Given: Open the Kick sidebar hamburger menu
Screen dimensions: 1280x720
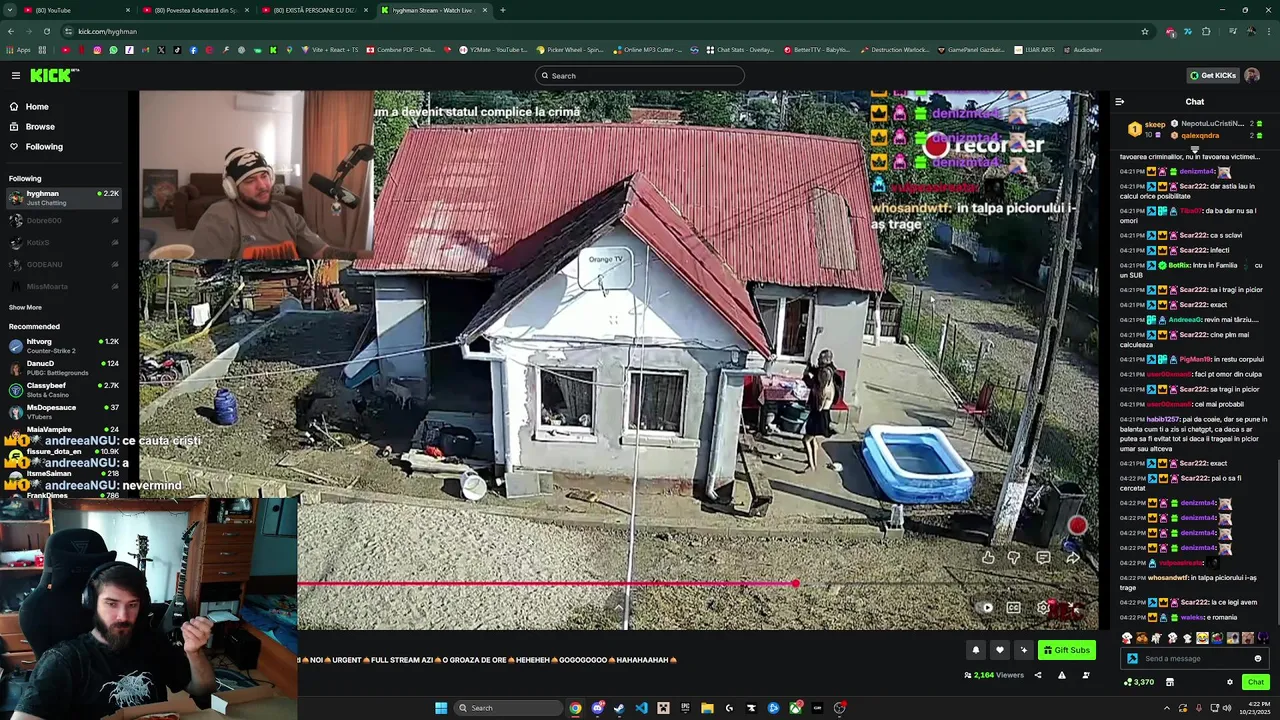Looking at the screenshot, I should 16,75.
